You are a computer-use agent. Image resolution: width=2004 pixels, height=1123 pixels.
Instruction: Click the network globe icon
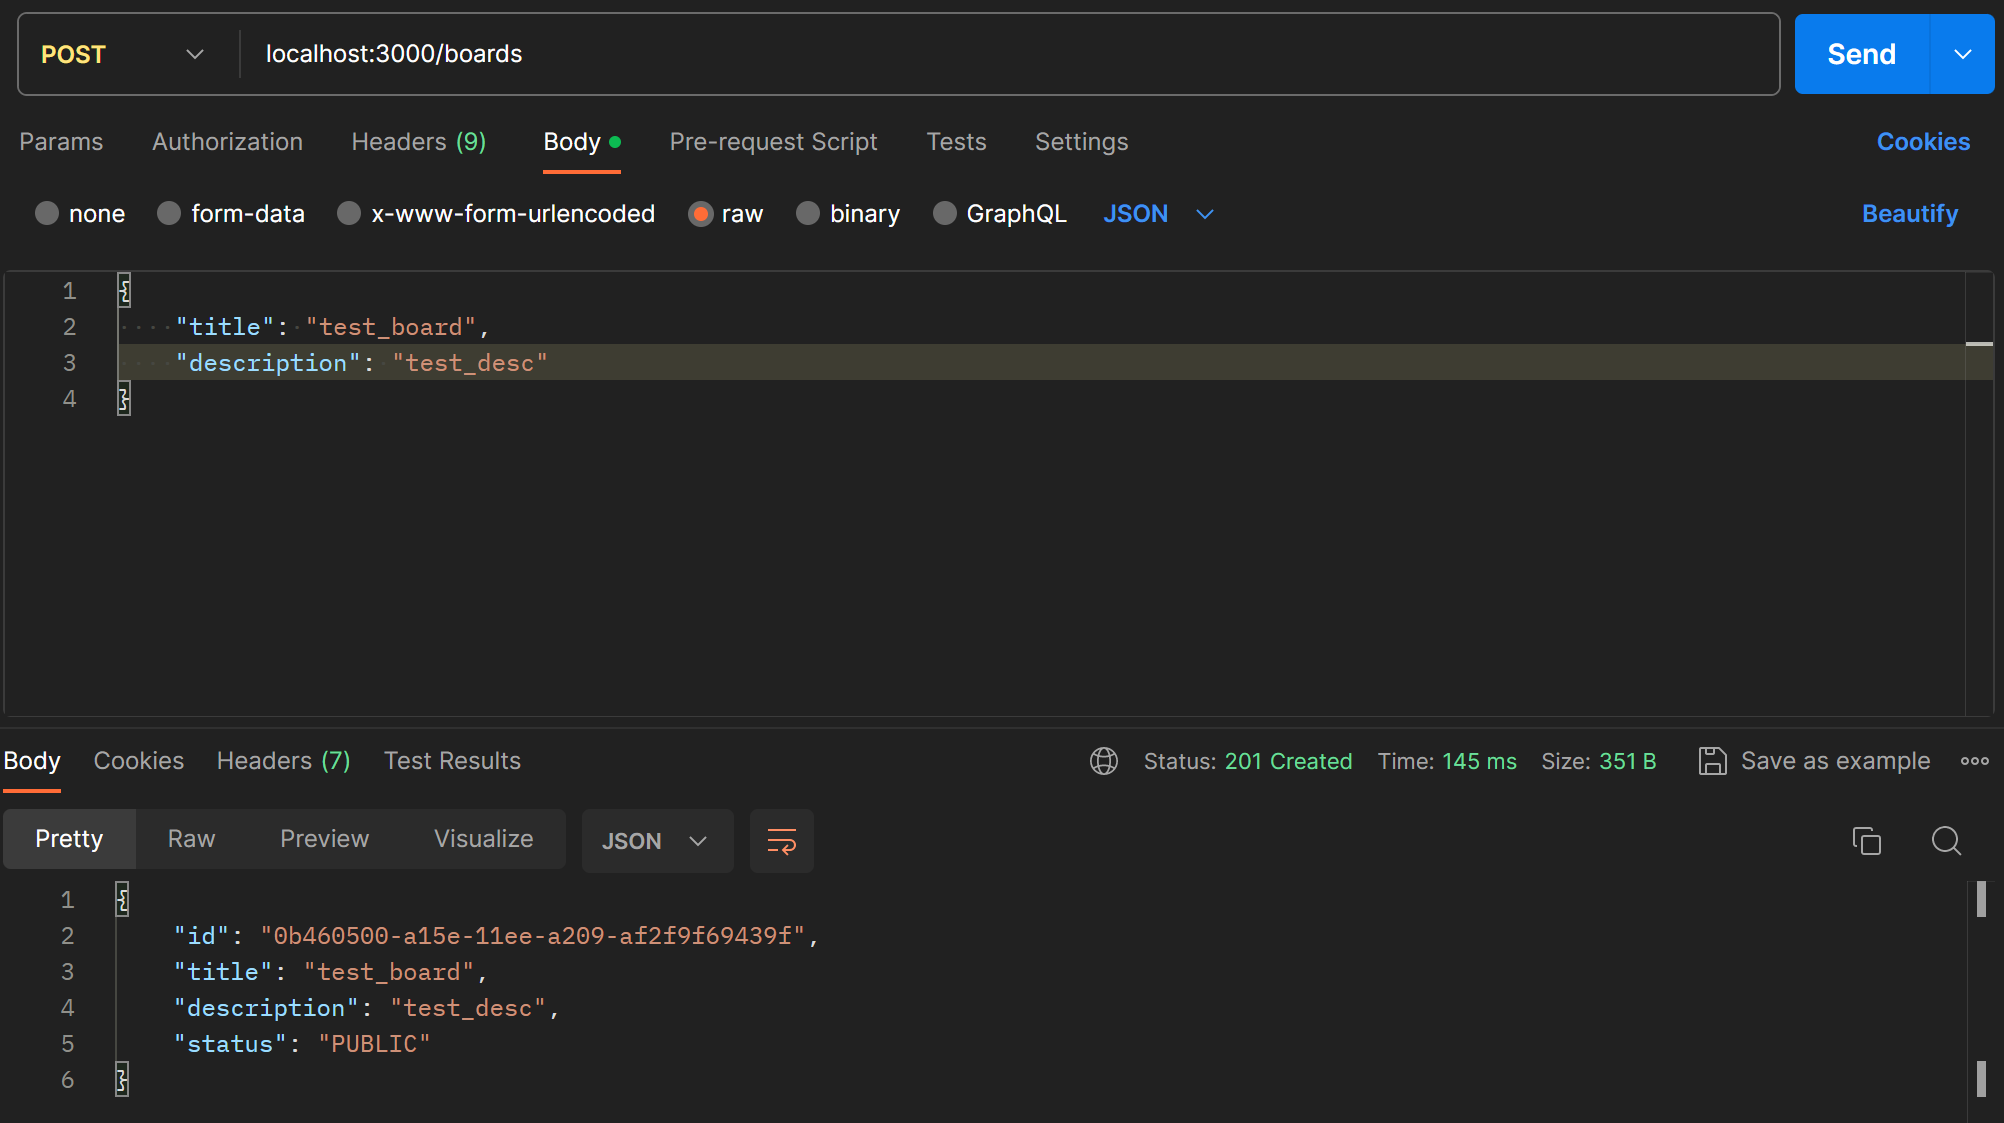click(x=1104, y=761)
